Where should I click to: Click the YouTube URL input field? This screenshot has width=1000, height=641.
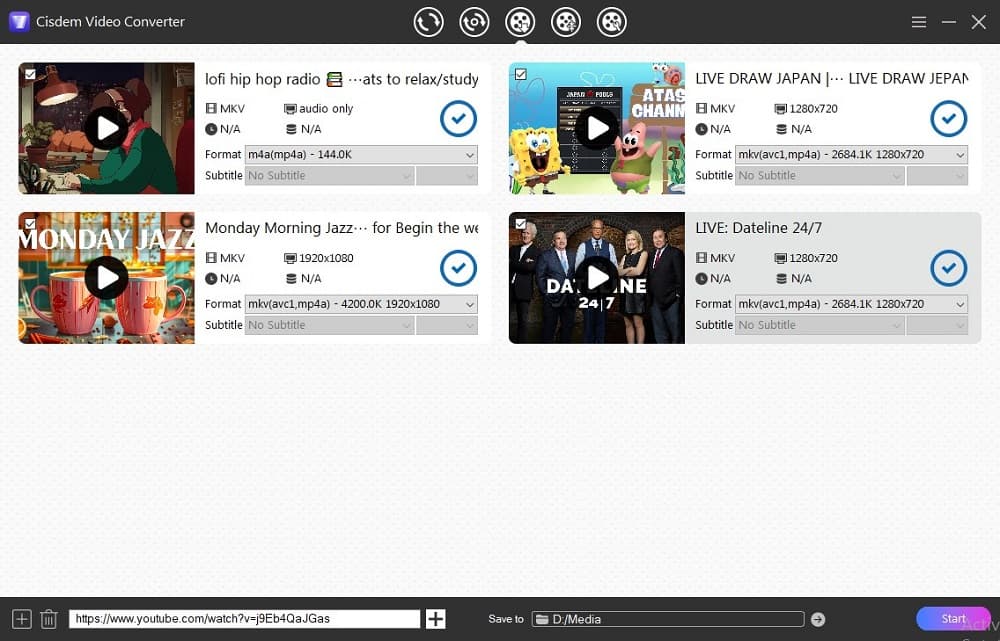[x=244, y=619]
